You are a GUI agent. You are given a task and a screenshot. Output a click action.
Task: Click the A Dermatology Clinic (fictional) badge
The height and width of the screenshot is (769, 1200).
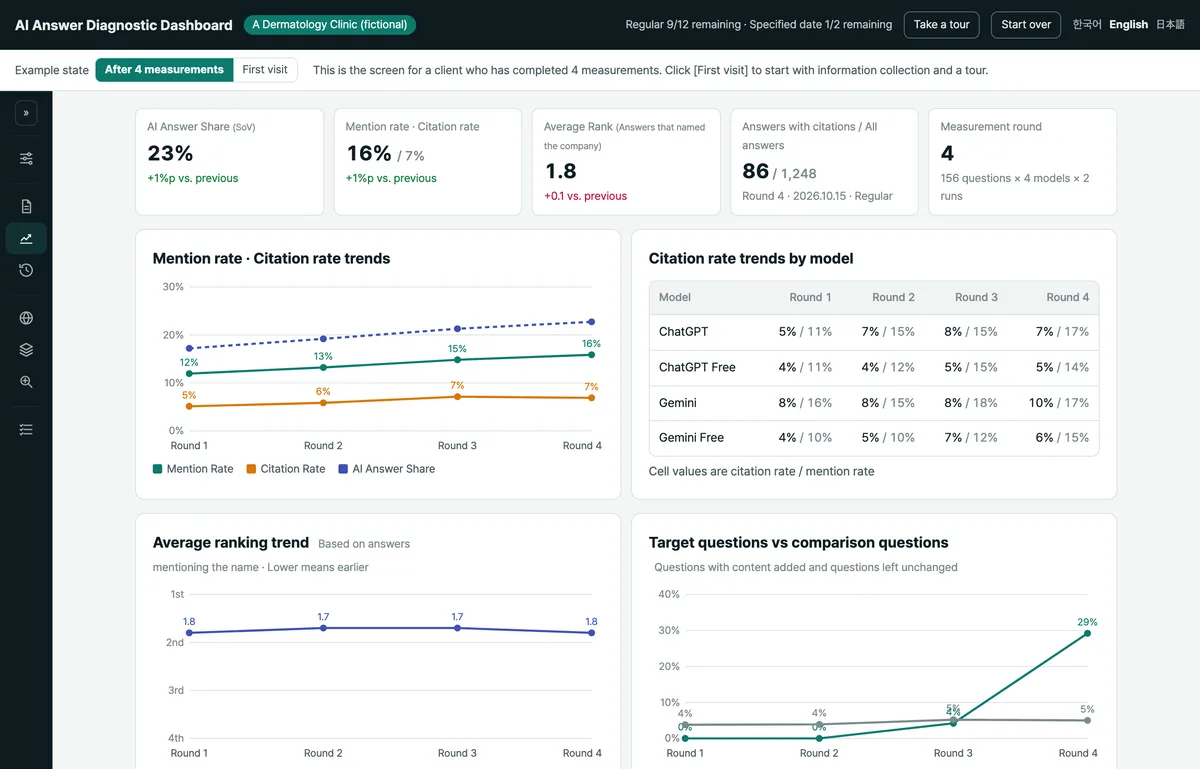coord(330,25)
